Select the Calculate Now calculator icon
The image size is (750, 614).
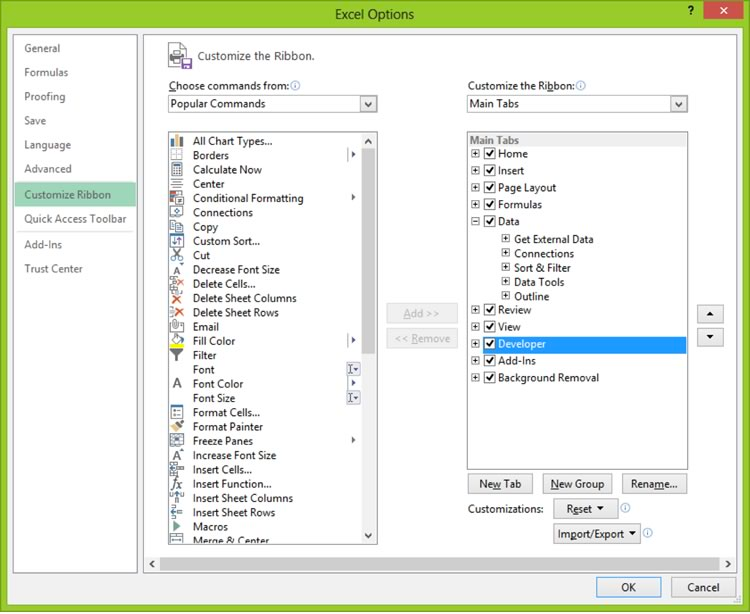pos(177,170)
